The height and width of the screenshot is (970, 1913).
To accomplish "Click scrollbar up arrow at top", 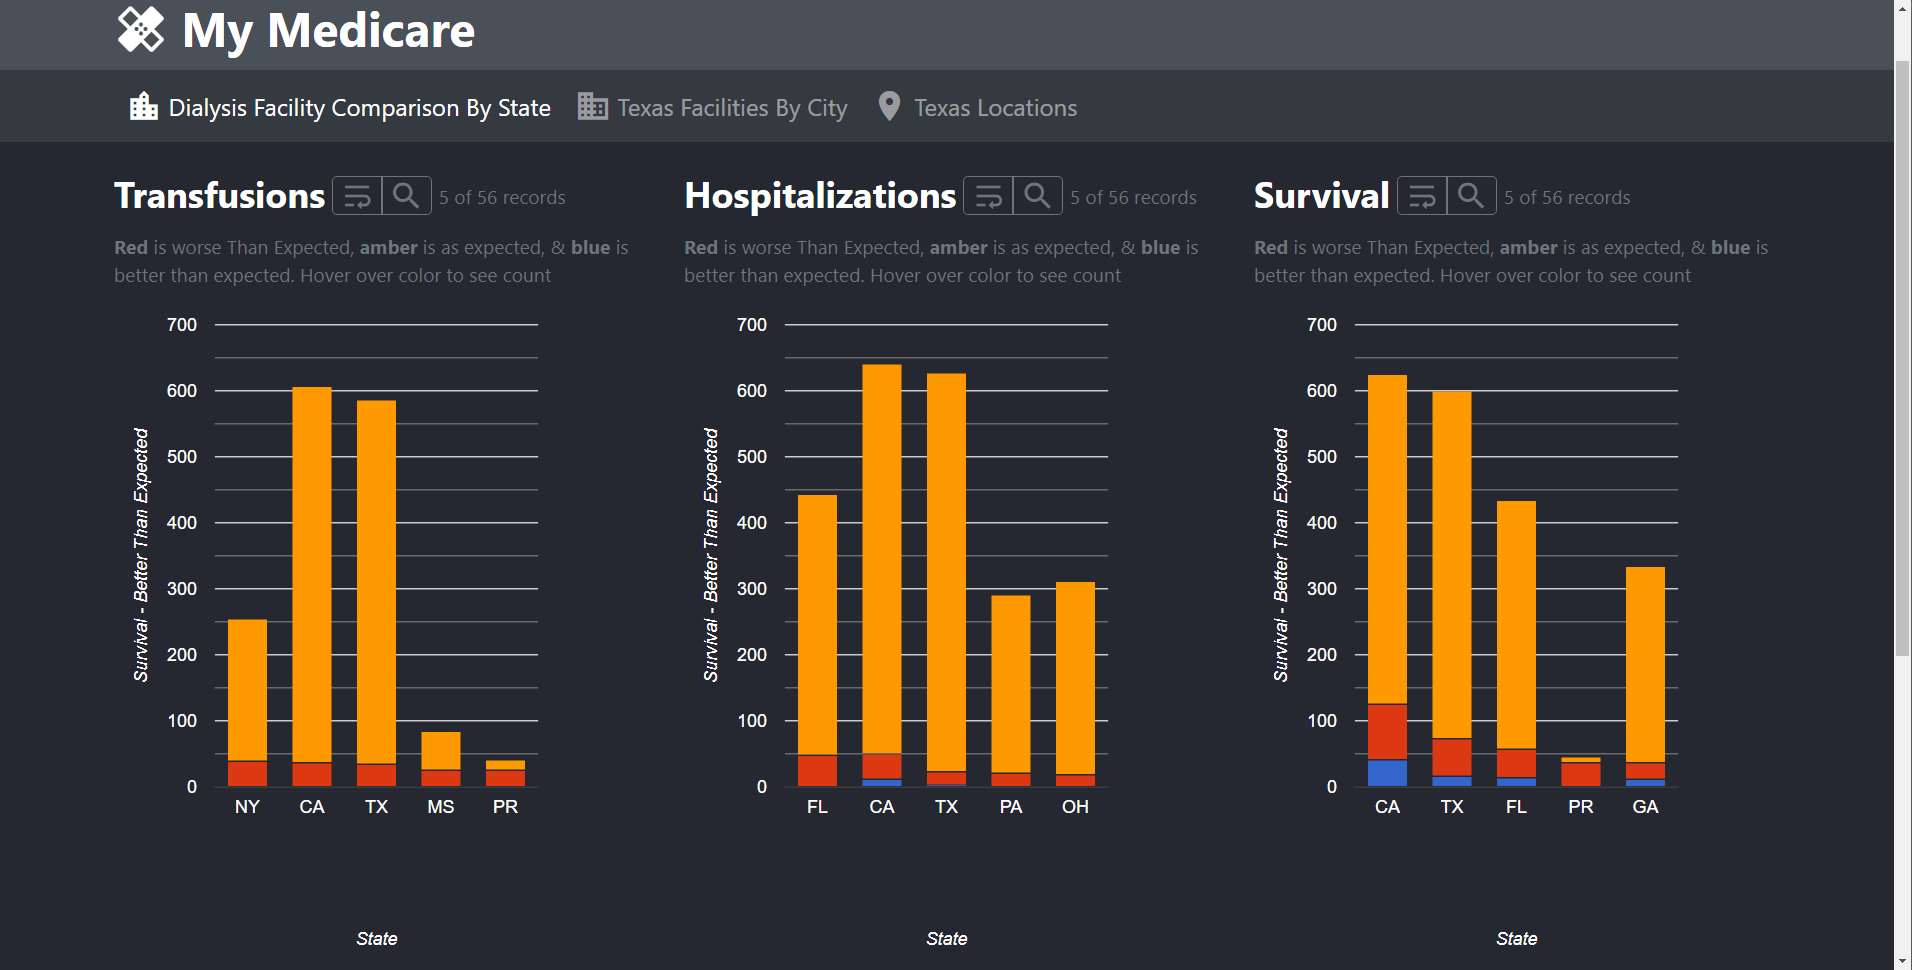I will [1903, 8].
